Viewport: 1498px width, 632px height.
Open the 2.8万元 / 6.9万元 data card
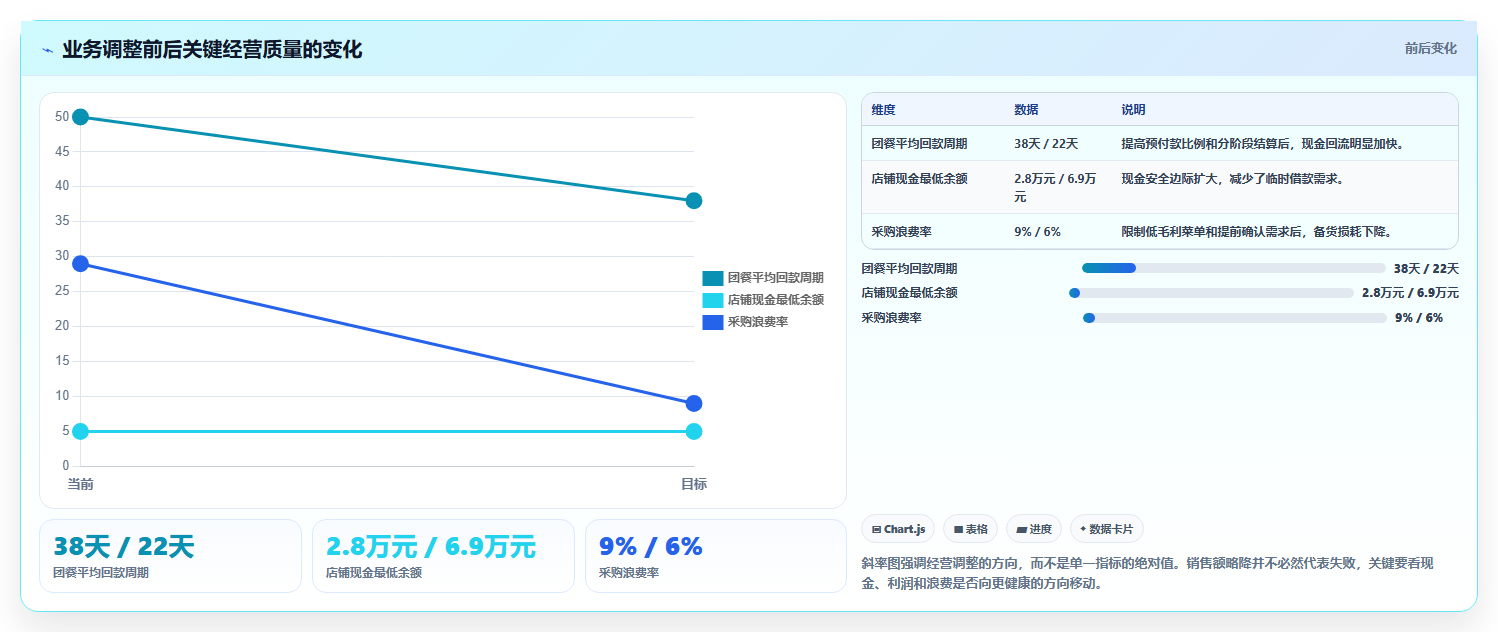click(x=443, y=556)
